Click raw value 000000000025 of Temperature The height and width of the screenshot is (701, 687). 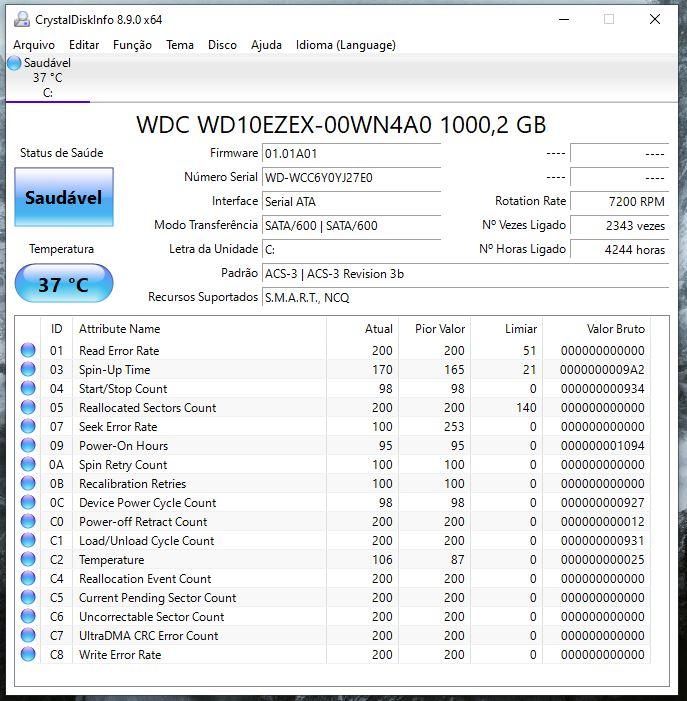(x=602, y=560)
